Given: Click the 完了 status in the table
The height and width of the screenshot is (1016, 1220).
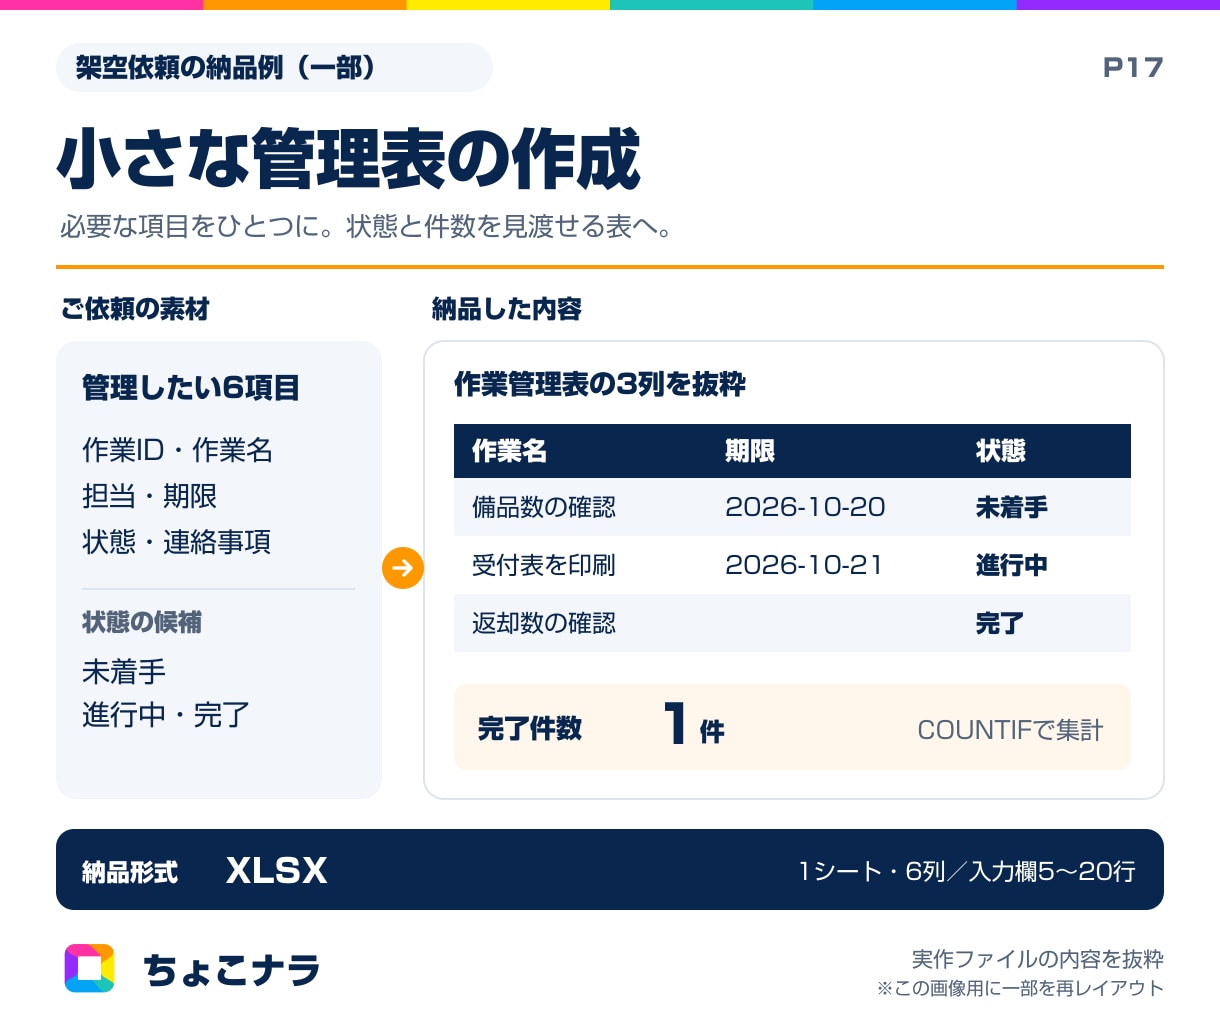Looking at the screenshot, I should [x=1000, y=623].
